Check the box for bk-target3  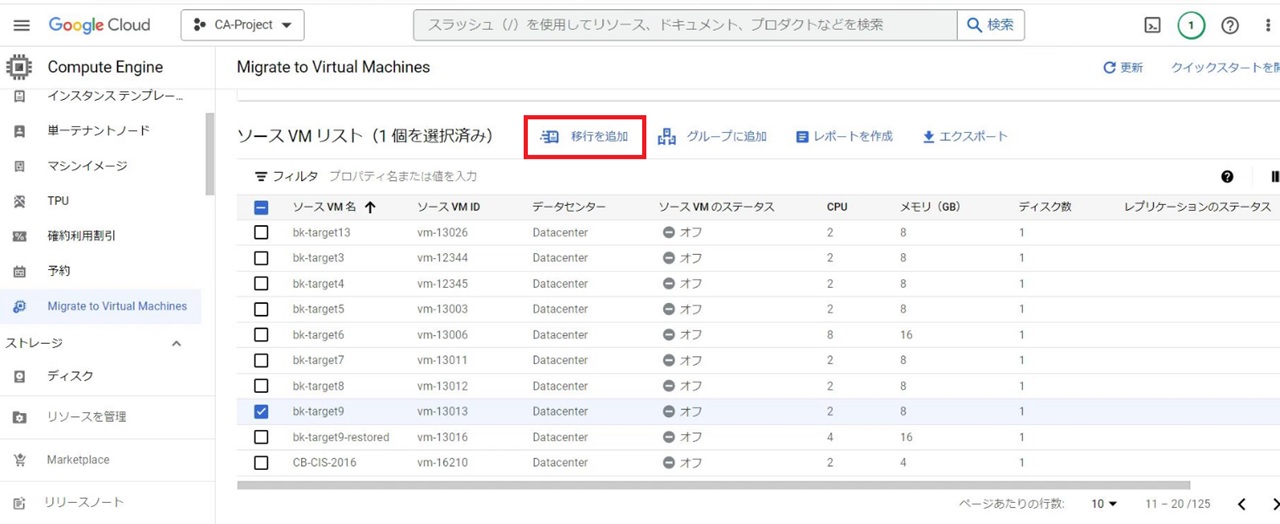tap(261, 258)
